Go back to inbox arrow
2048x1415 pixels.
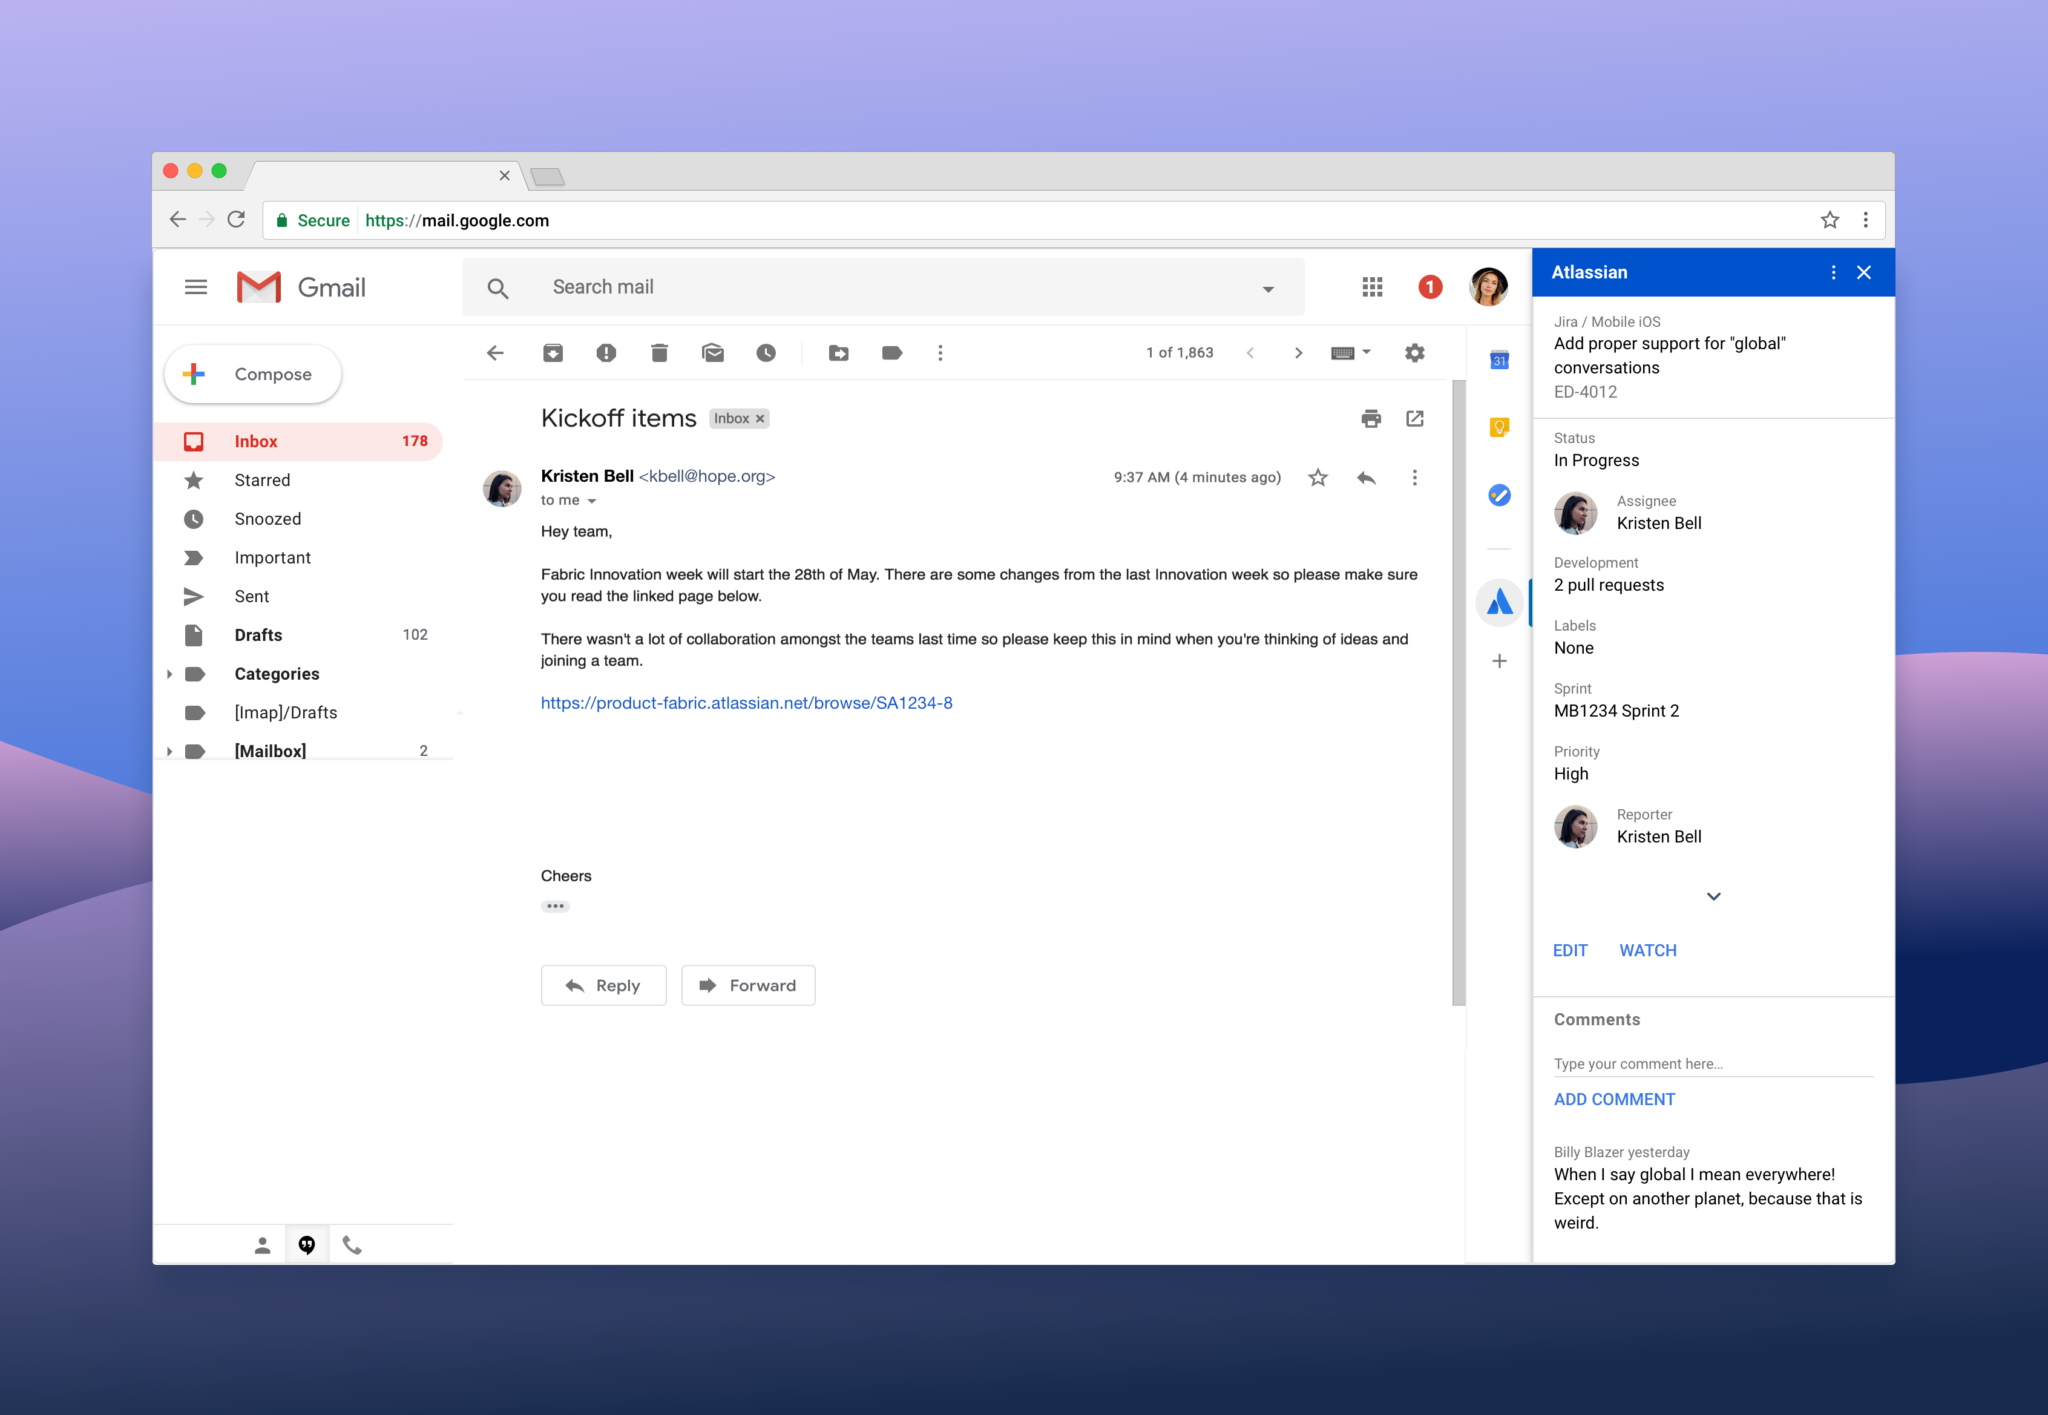(x=495, y=353)
